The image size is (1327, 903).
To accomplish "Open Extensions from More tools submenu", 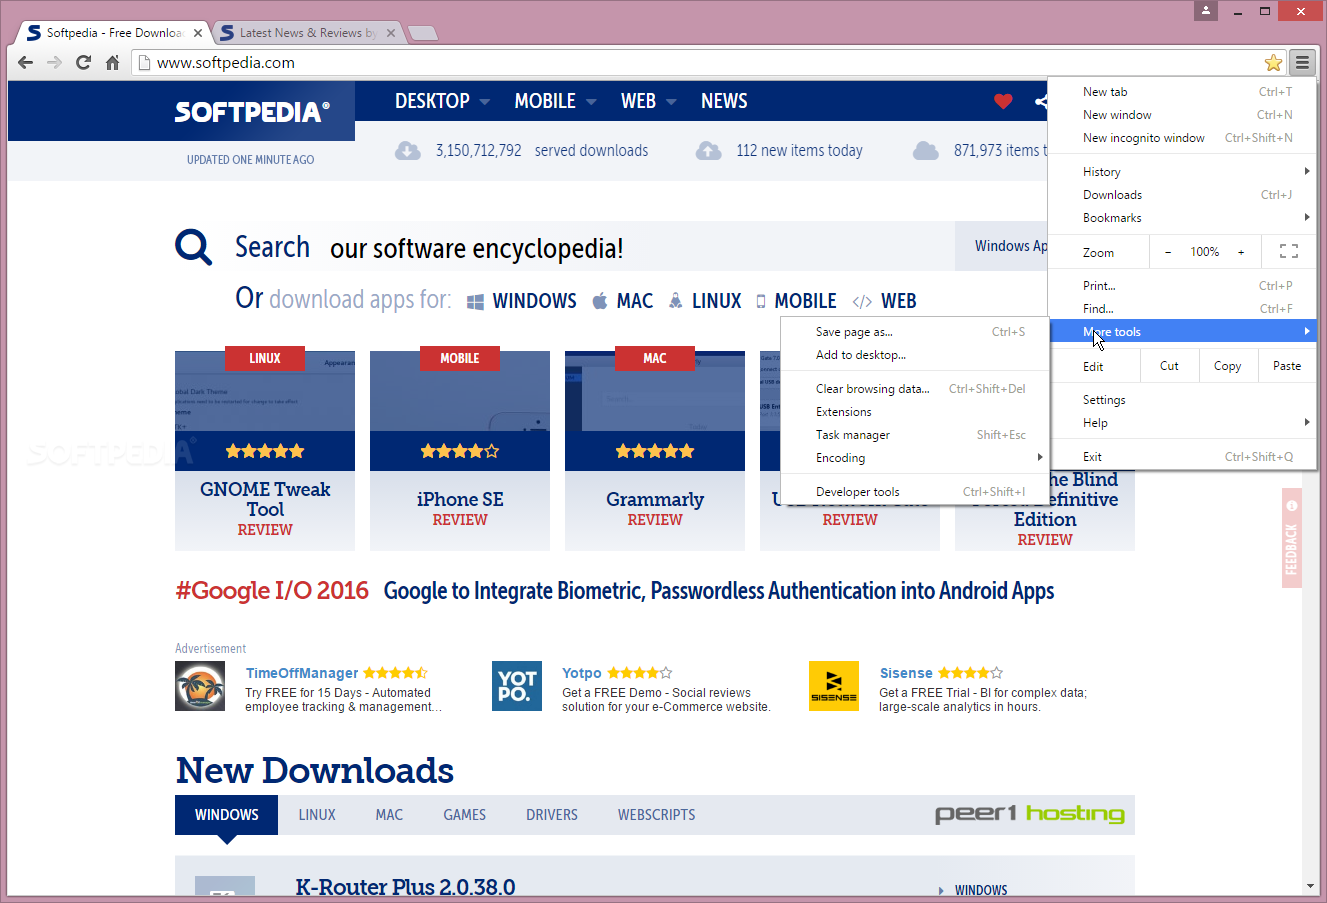I will click(x=915, y=412).
